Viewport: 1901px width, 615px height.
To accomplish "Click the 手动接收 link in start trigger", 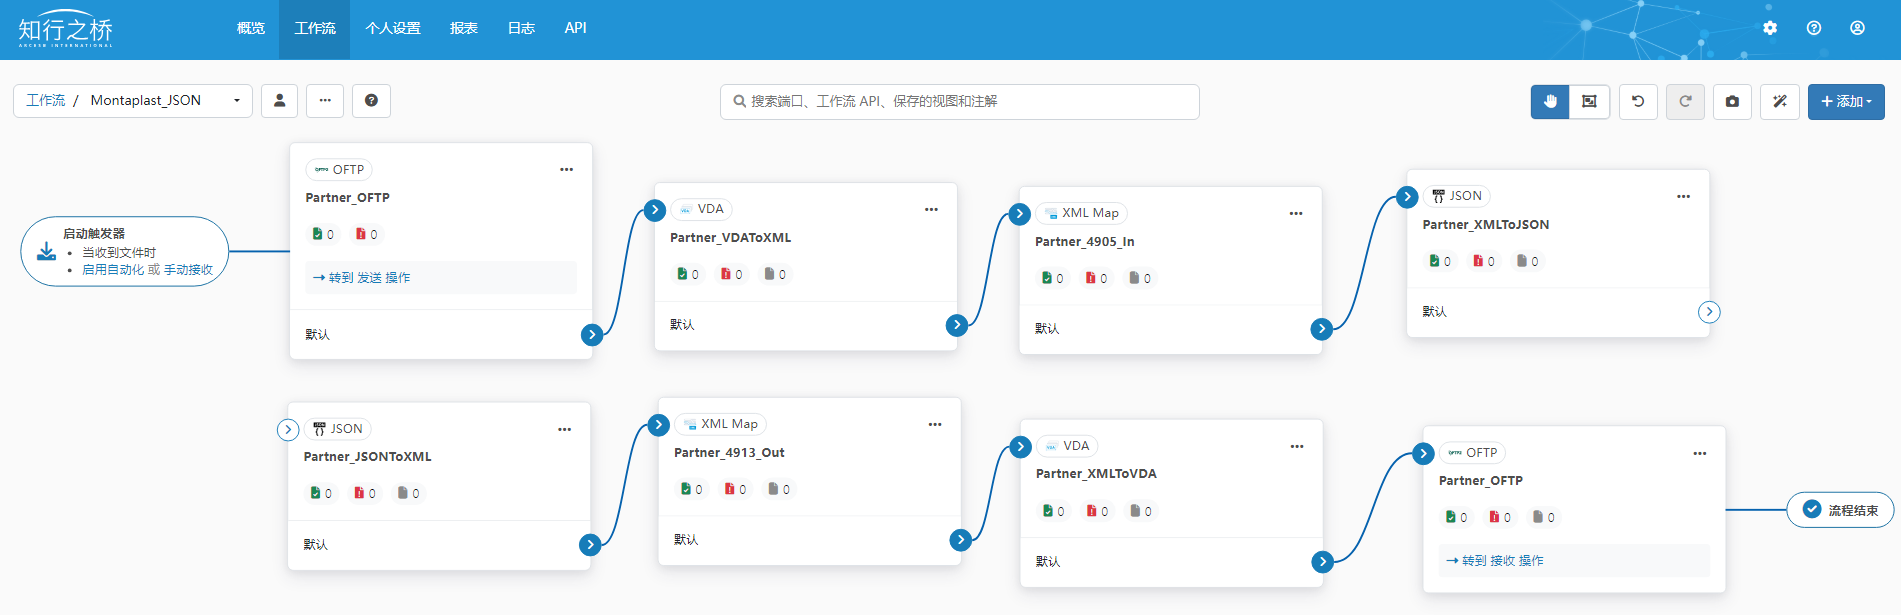I will 188,270.
